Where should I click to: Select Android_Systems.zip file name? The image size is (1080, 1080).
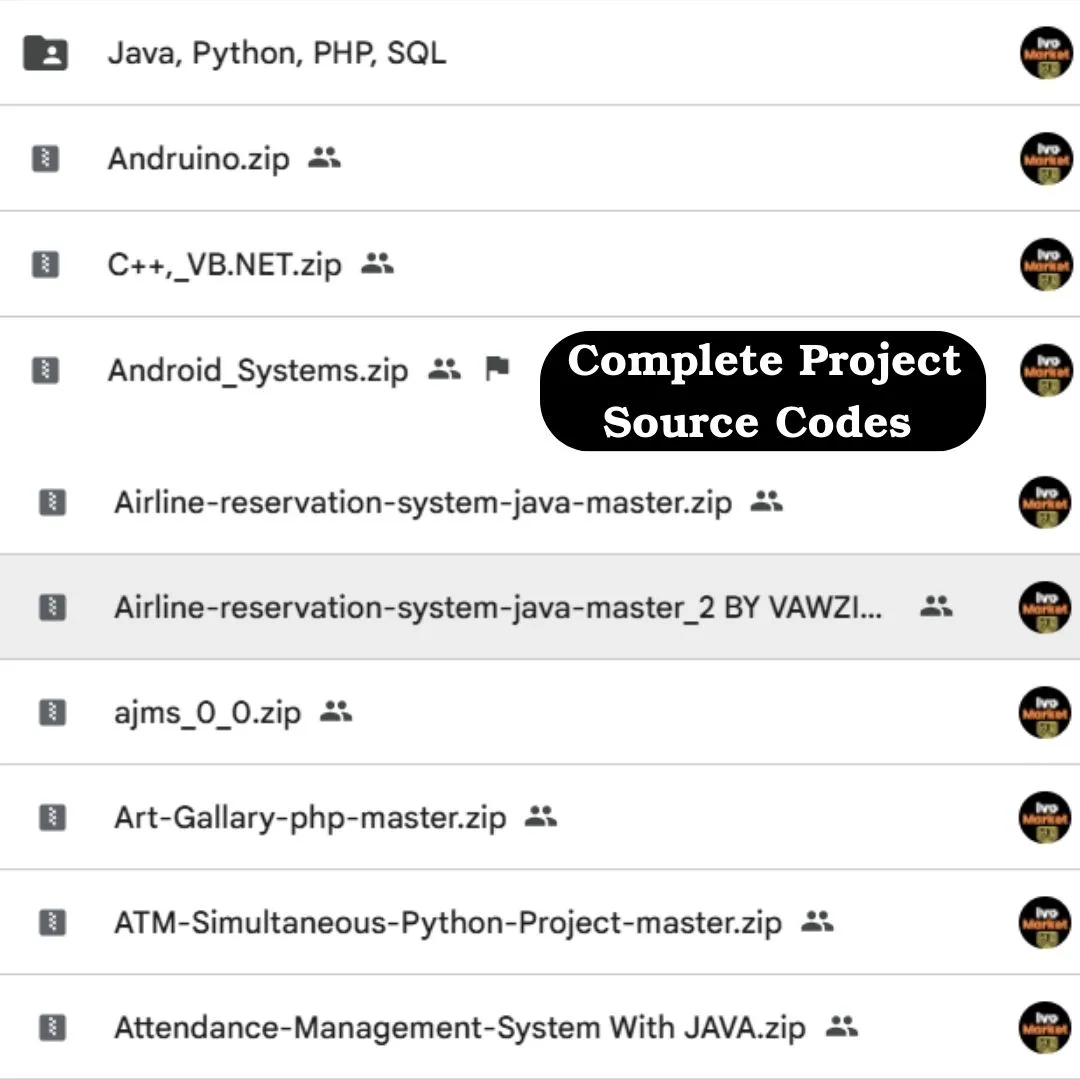tap(258, 370)
